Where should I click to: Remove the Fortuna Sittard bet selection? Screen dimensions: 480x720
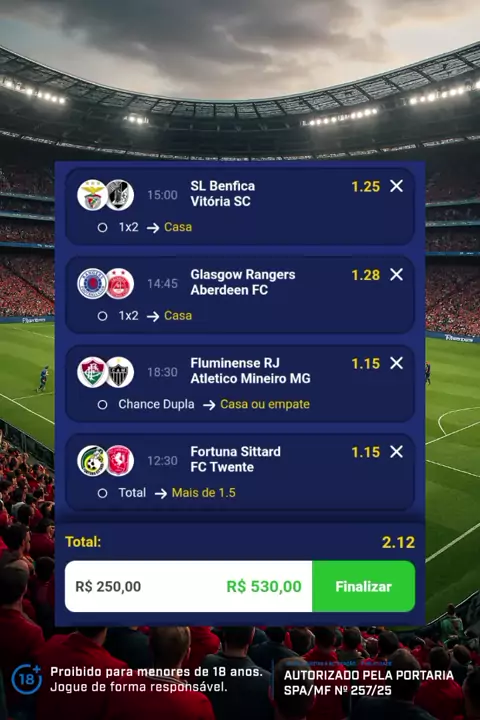(396, 452)
